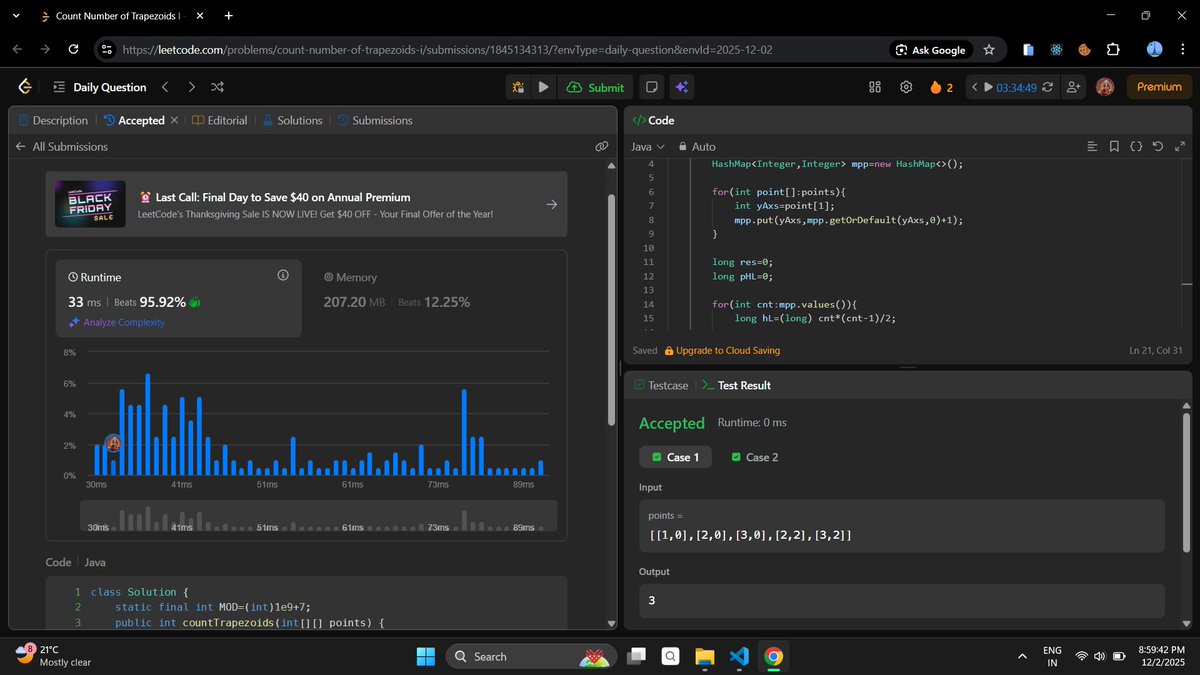Bookmark this page with the star icon
The image size is (1200, 675).
[989, 49]
